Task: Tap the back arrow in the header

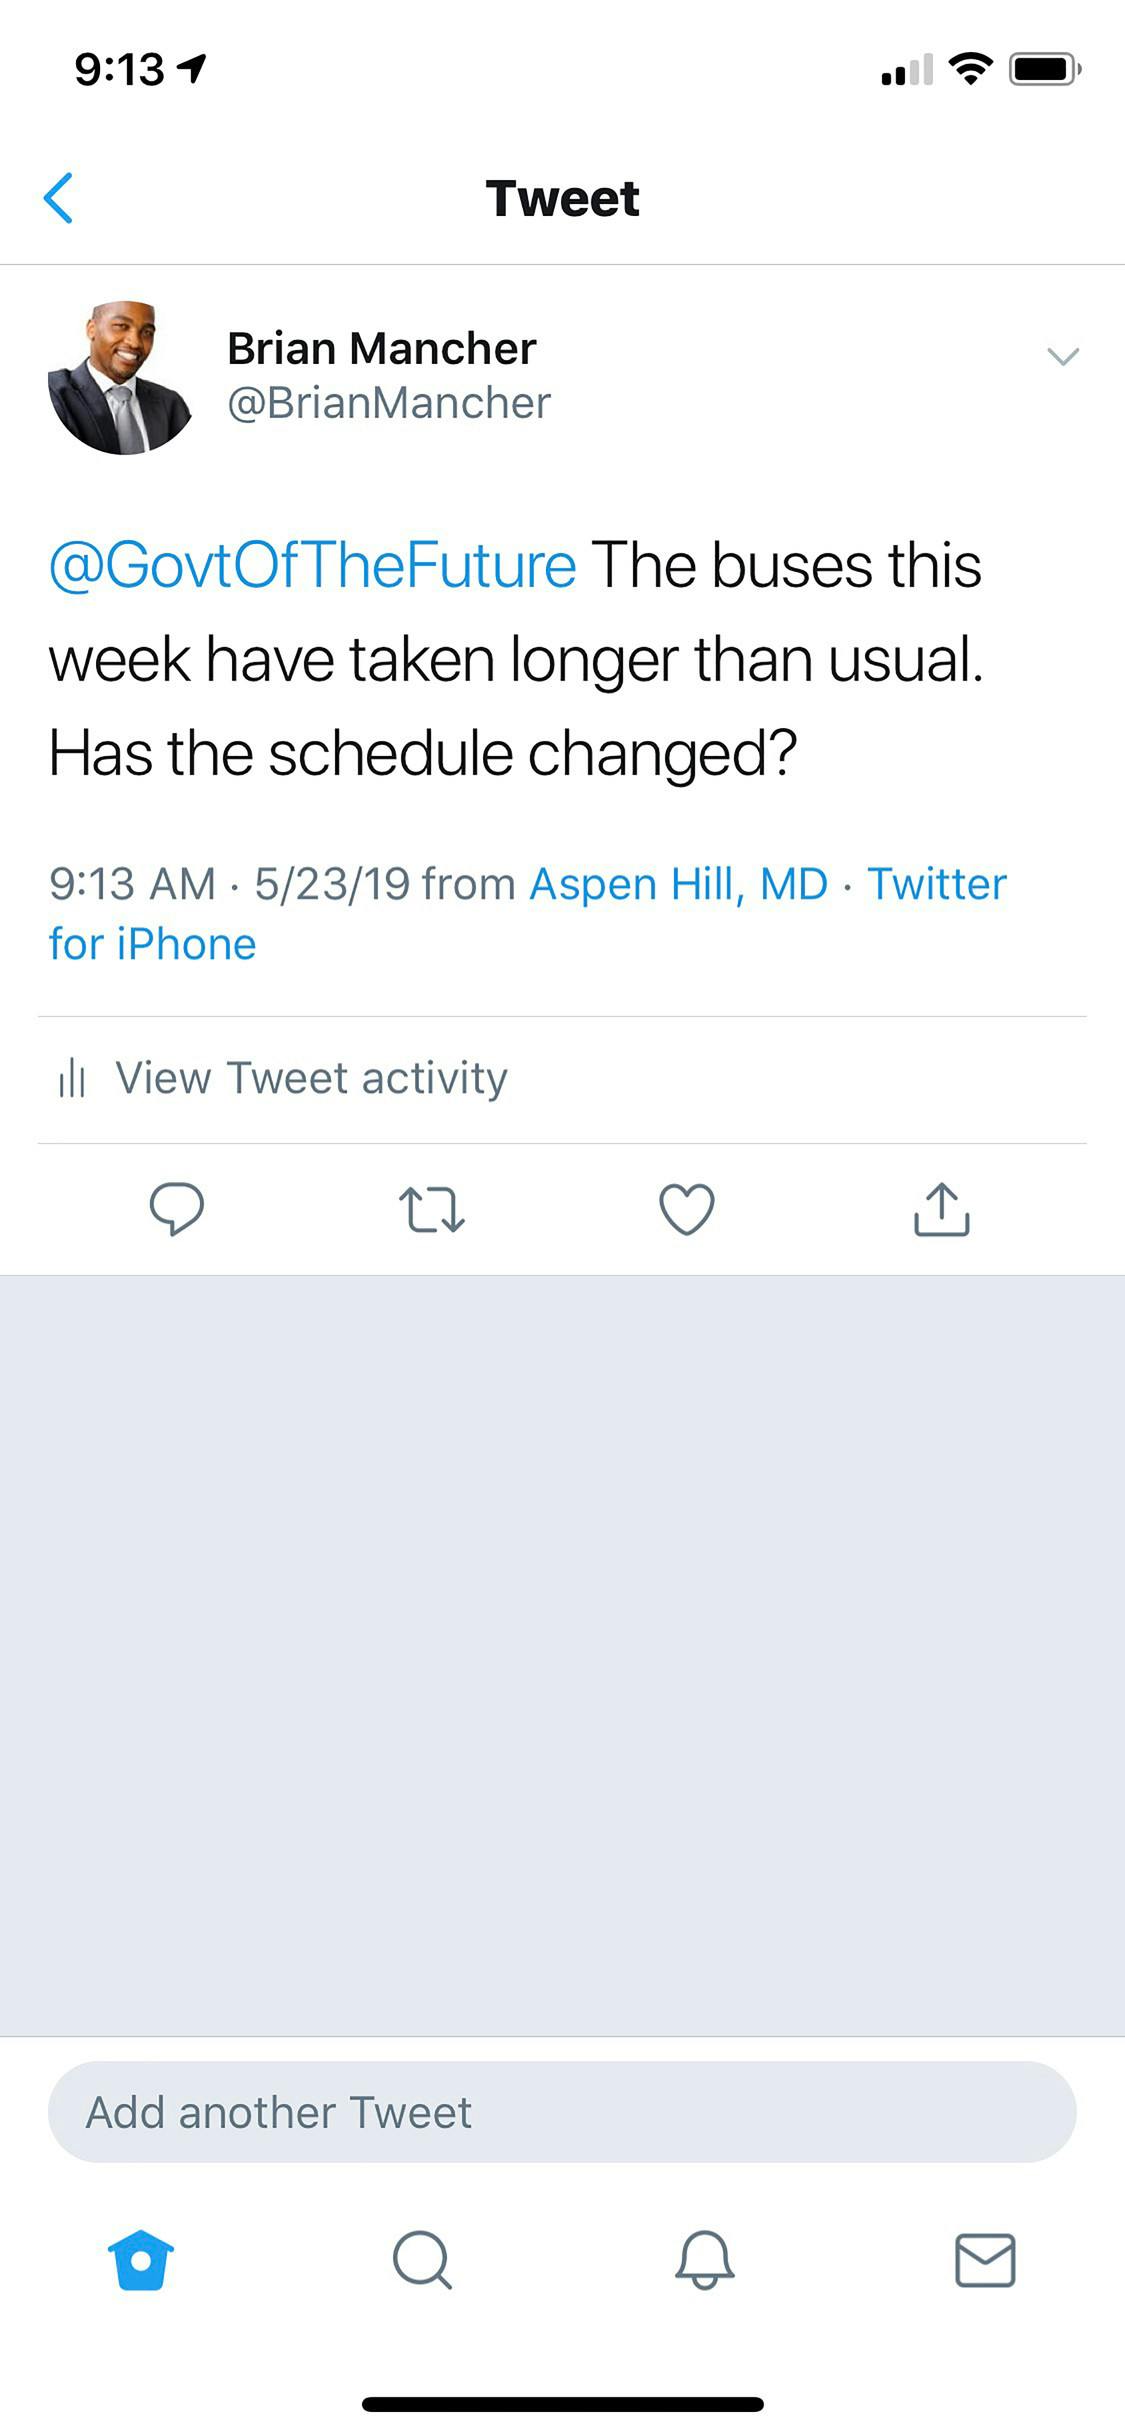Action: point(59,198)
